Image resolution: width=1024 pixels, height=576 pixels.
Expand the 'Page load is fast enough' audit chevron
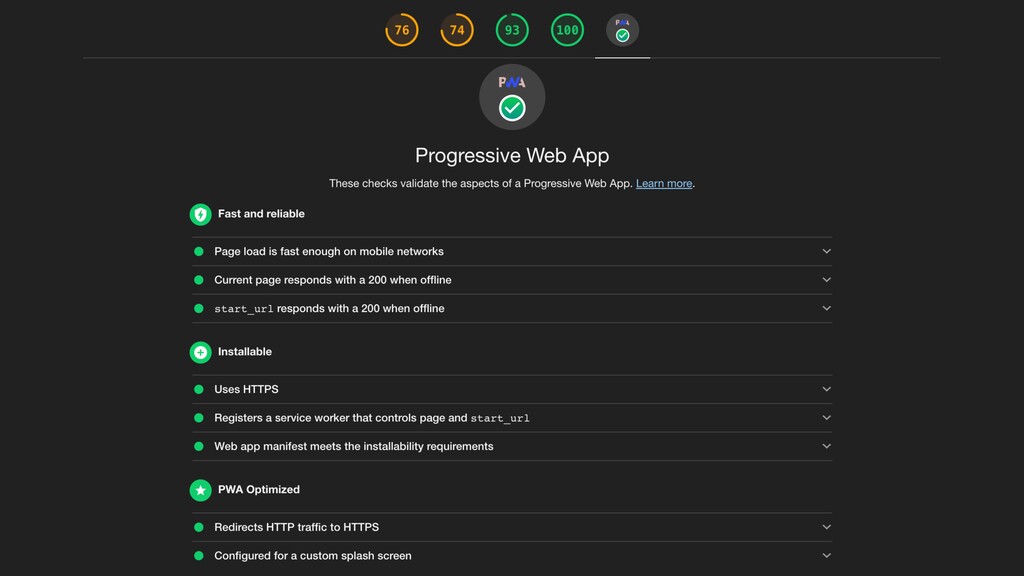(x=826, y=251)
